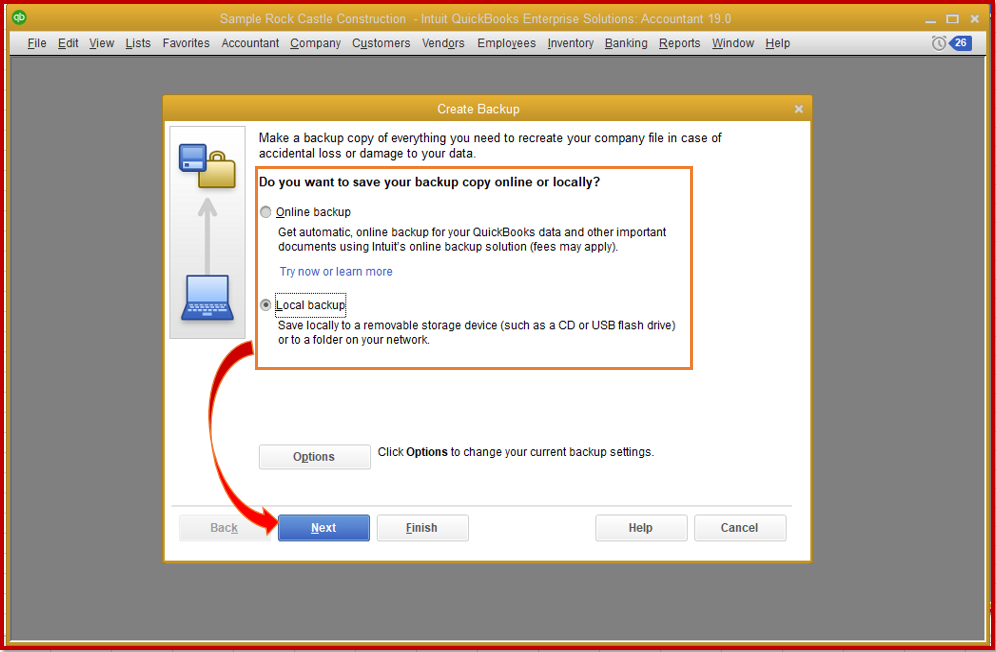
Task: Open the Window menu
Action: (x=733, y=43)
